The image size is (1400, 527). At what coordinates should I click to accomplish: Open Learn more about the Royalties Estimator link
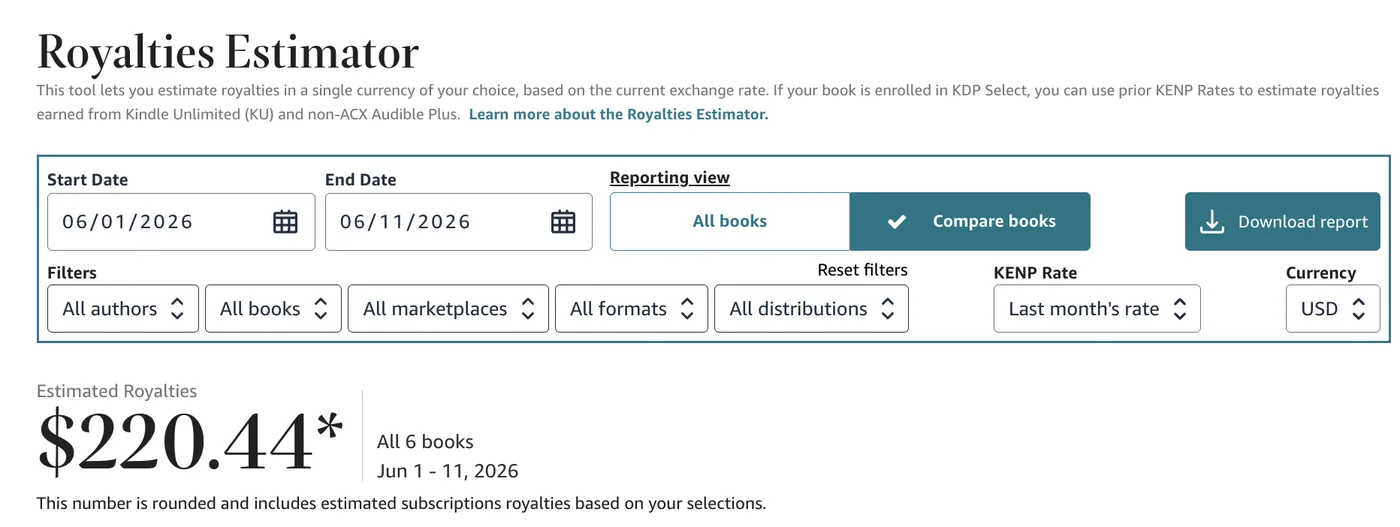click(618, 114)
